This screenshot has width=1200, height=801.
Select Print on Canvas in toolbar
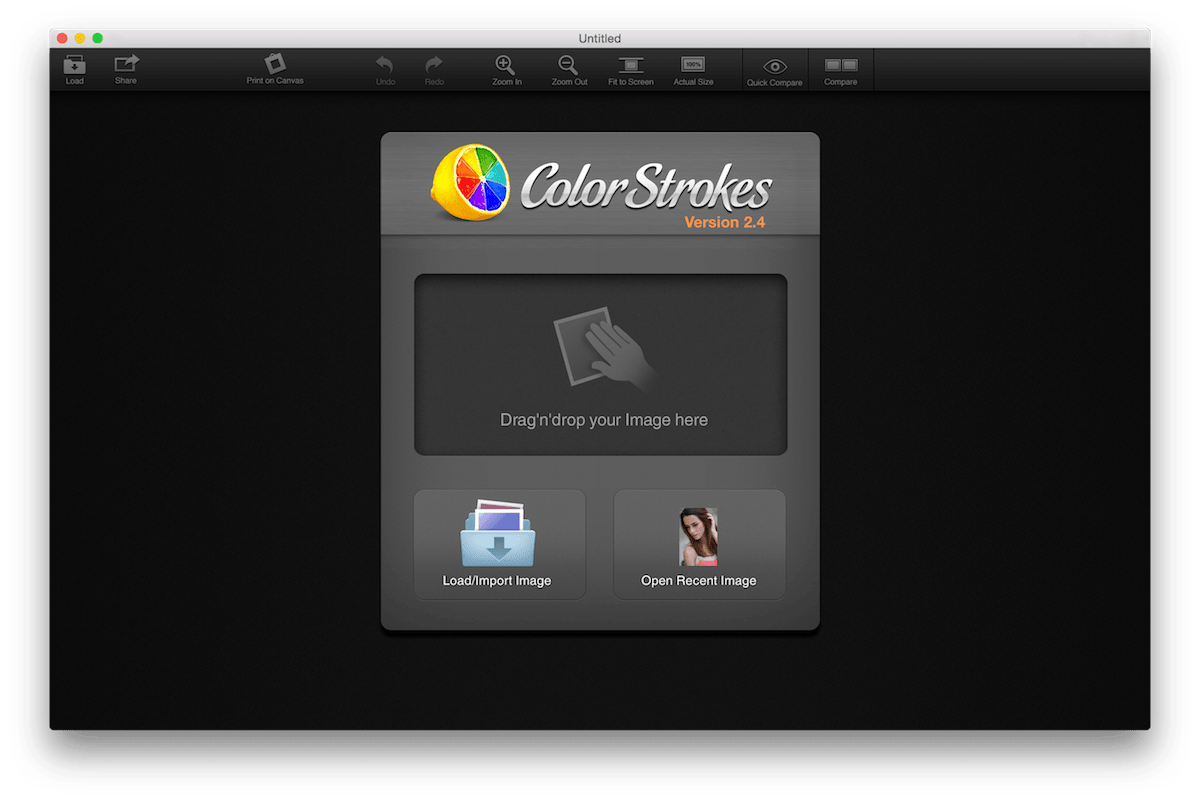click(275, 63)
